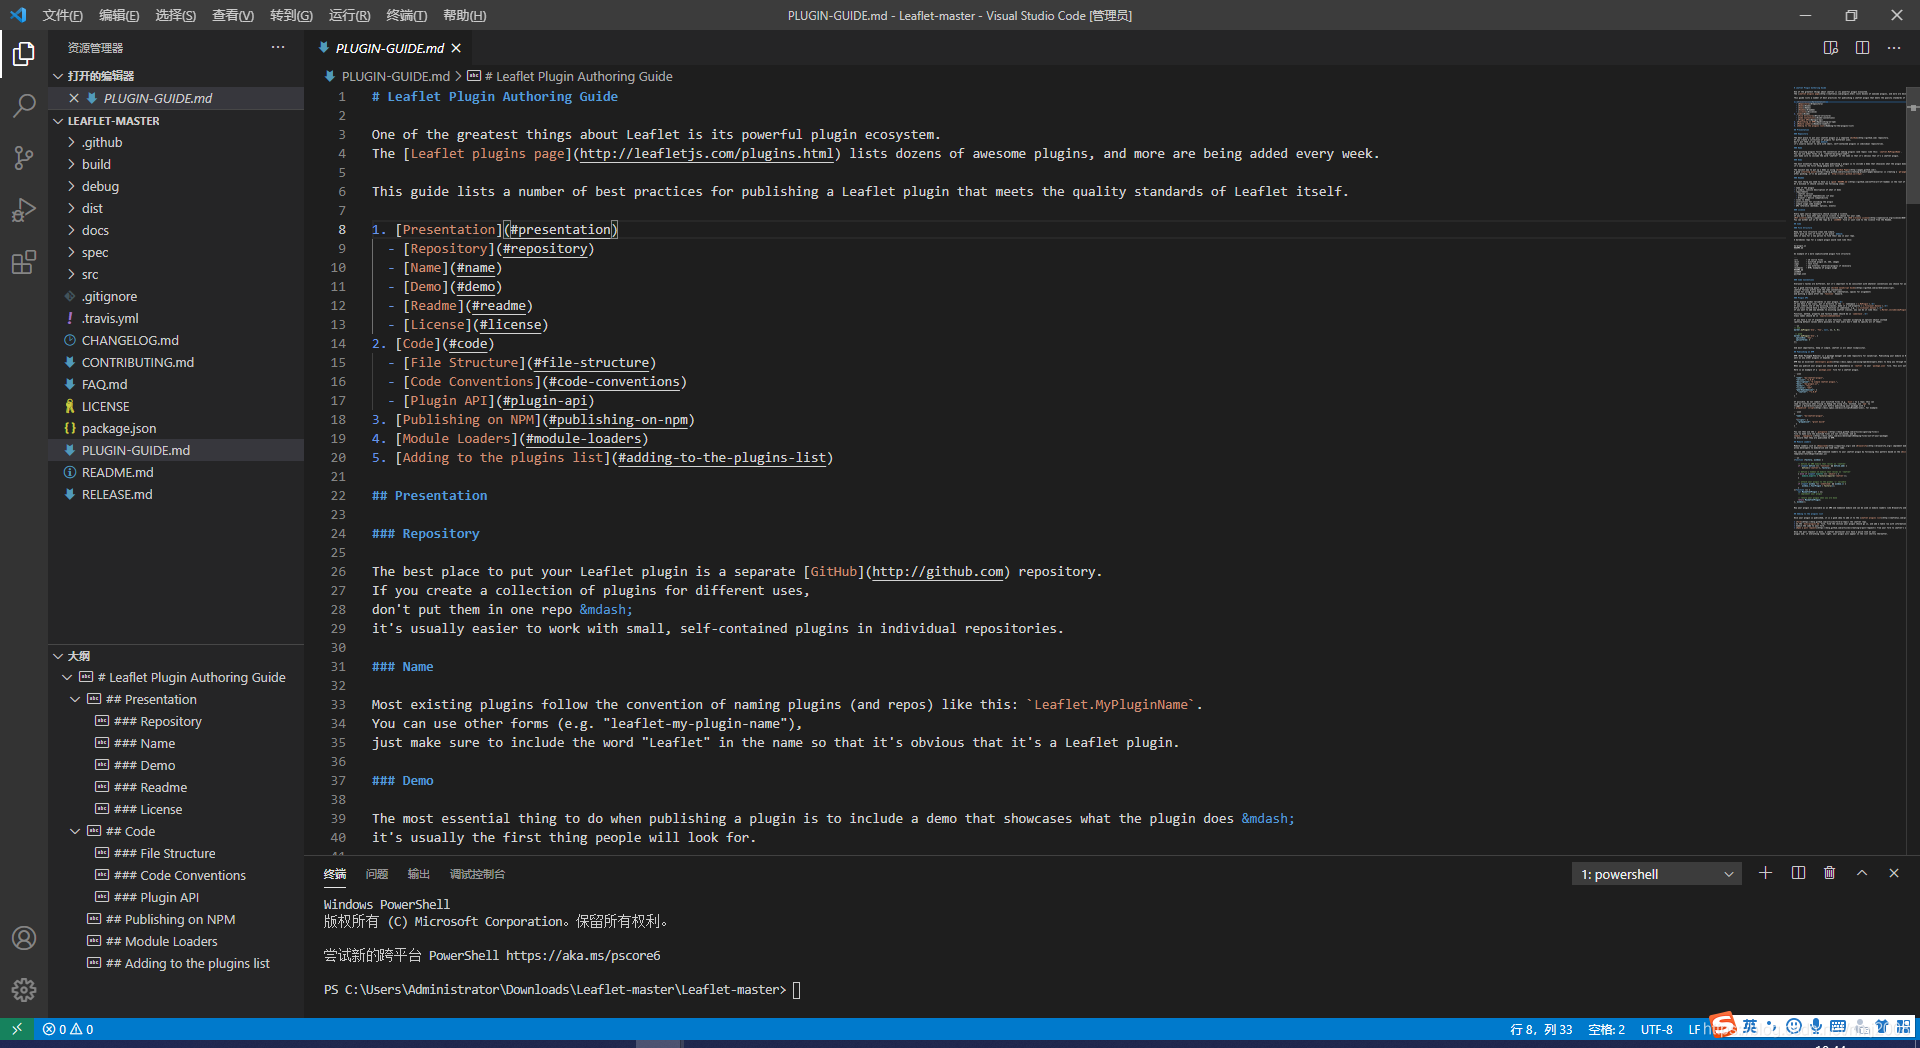Viewport: 1920px width, 1048px height.
Task: Change the UTF-8 encoding status item
Action: click(1656, 1029)
